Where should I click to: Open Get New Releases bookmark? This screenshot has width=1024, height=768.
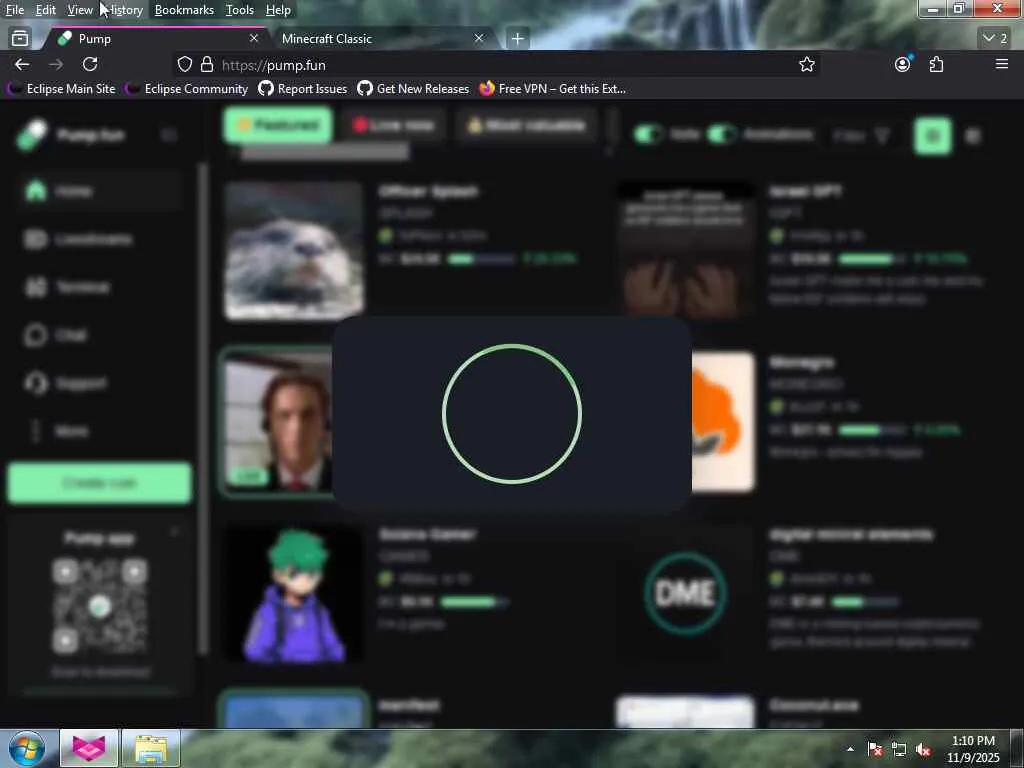(x=413, y=89)
